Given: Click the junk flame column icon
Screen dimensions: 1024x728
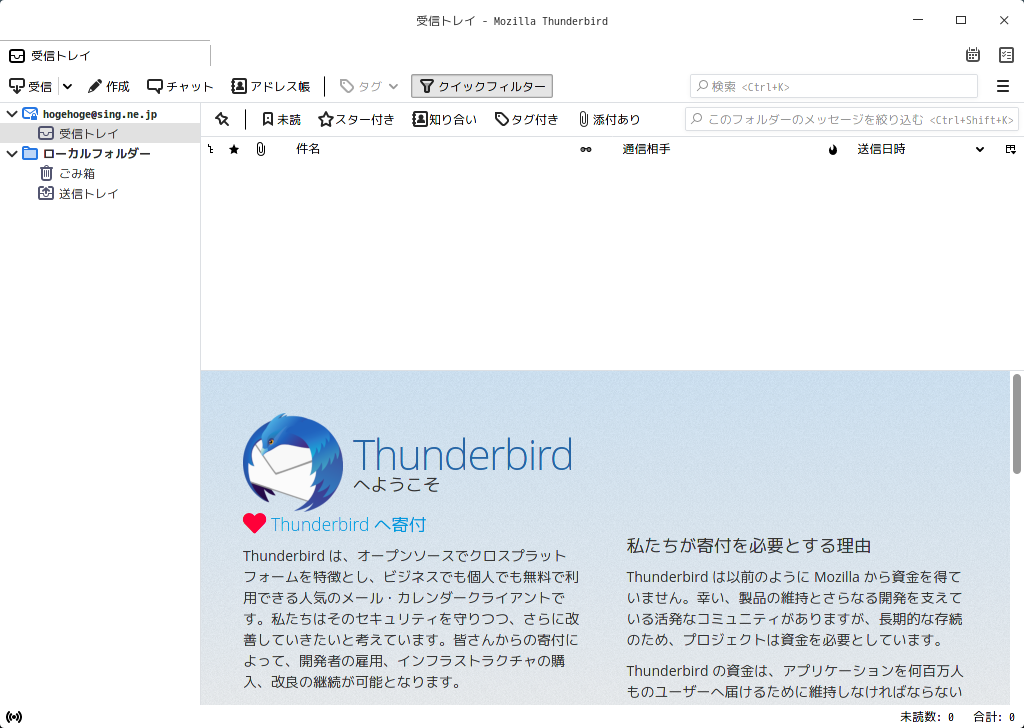Looking at the screenshot, I should 833,150.
